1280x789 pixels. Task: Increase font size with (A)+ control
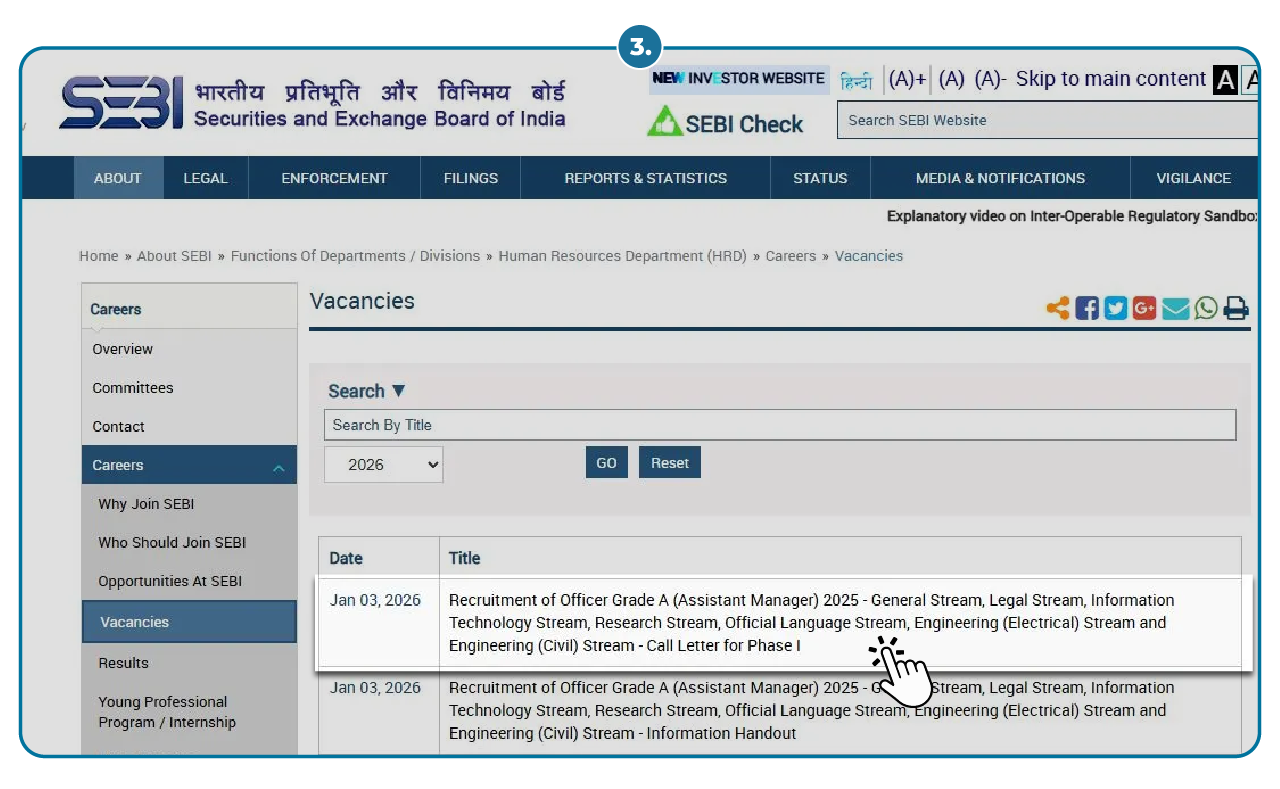pyautogui.click(x=906, y=79)
